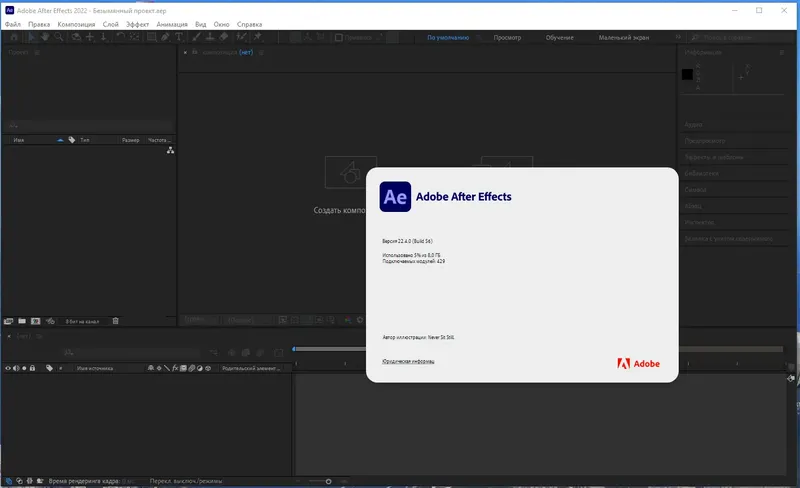
Task: Toggle the video eye column switch in timeline
Action: [8, 368]
